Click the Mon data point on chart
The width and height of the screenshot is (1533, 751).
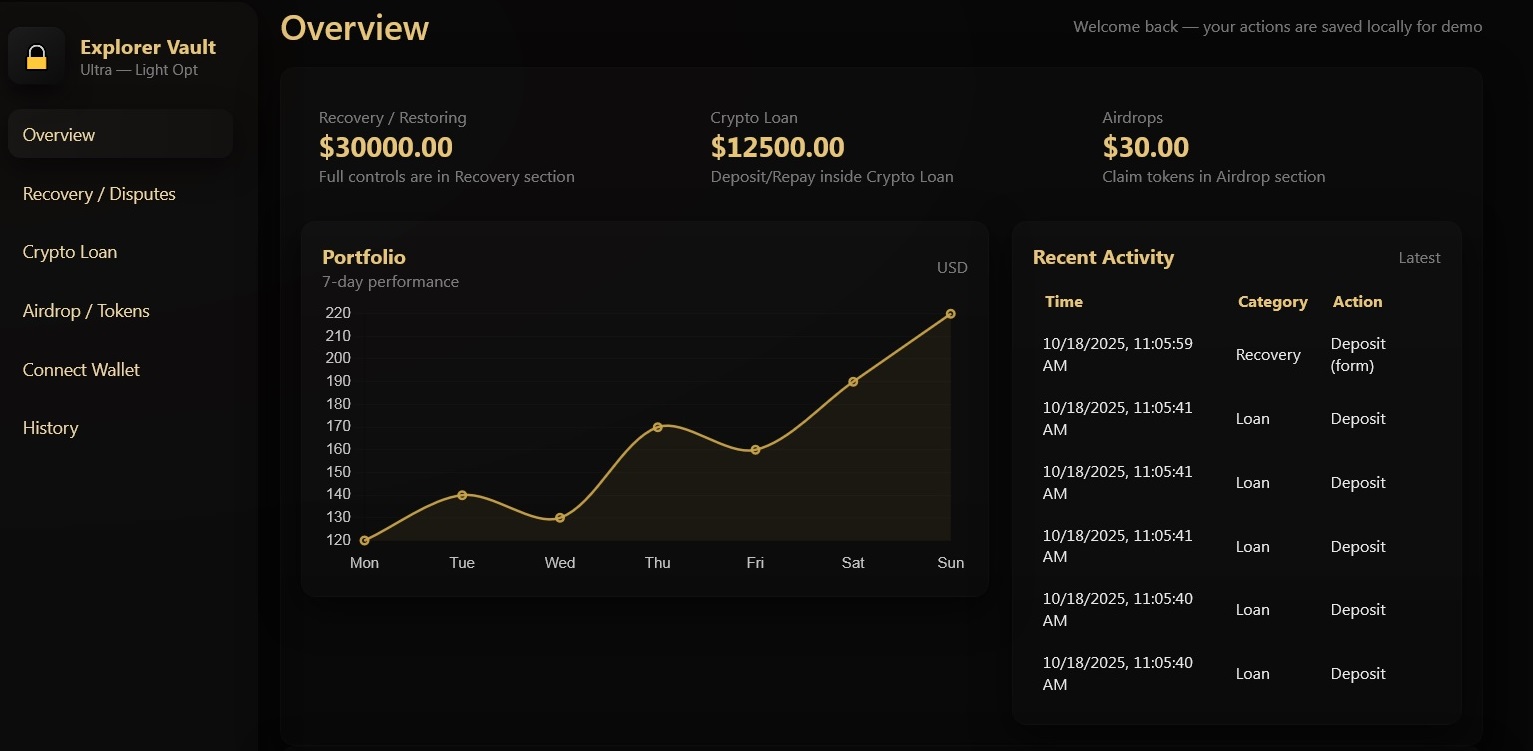[x=364, y=541]
